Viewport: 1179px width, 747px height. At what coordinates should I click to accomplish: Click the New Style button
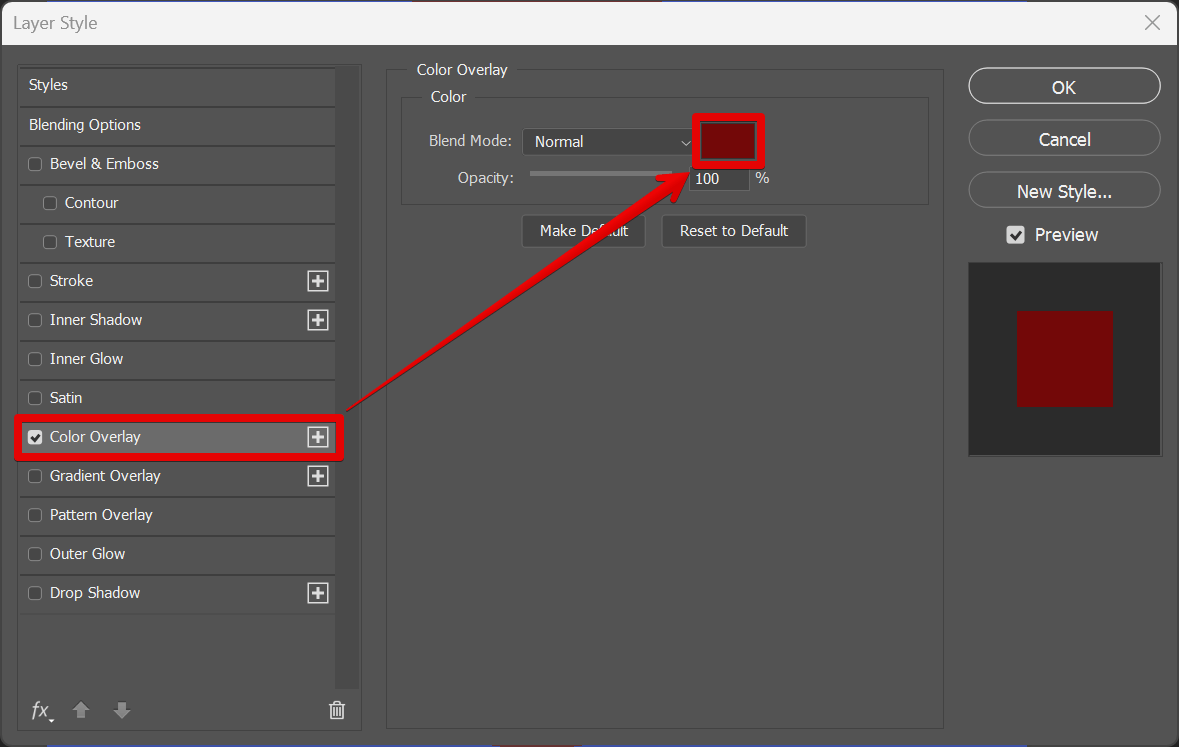click(1063, 189)
